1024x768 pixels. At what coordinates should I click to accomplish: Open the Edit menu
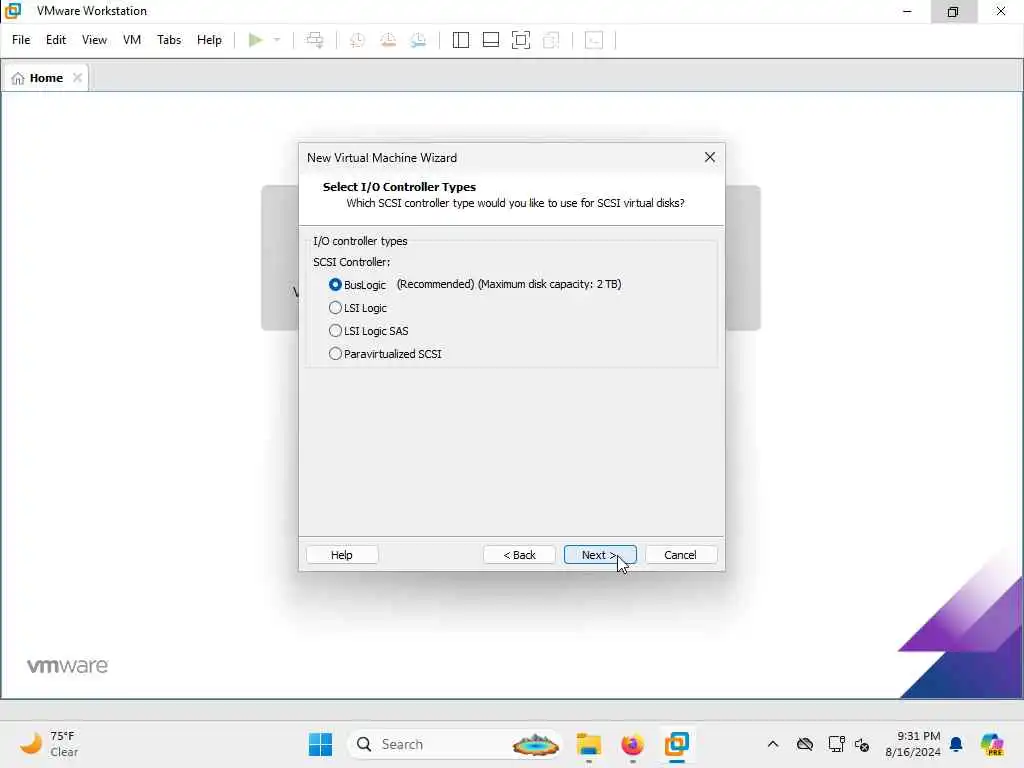click(56, 40)
